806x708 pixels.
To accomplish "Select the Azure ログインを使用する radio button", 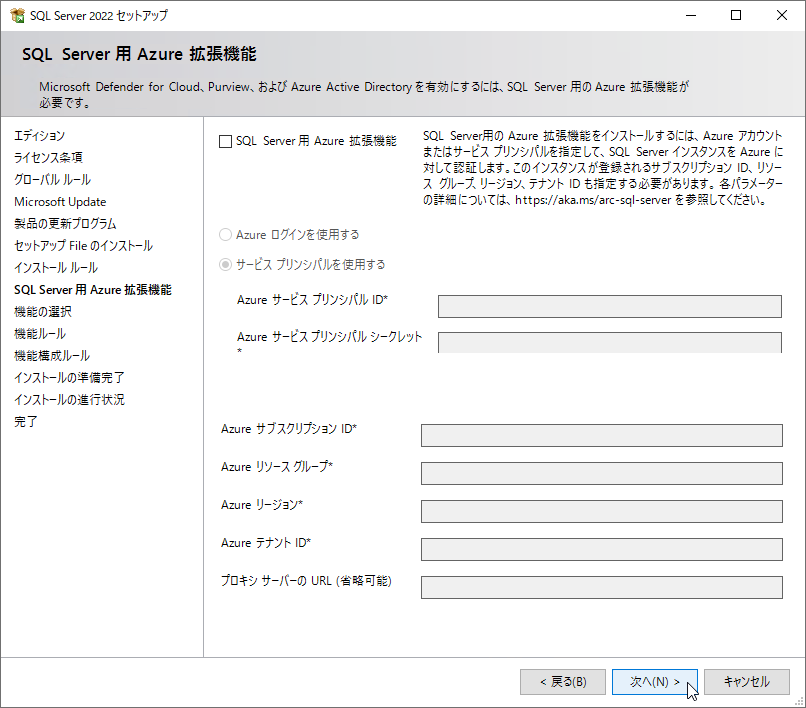I will 225,235.
